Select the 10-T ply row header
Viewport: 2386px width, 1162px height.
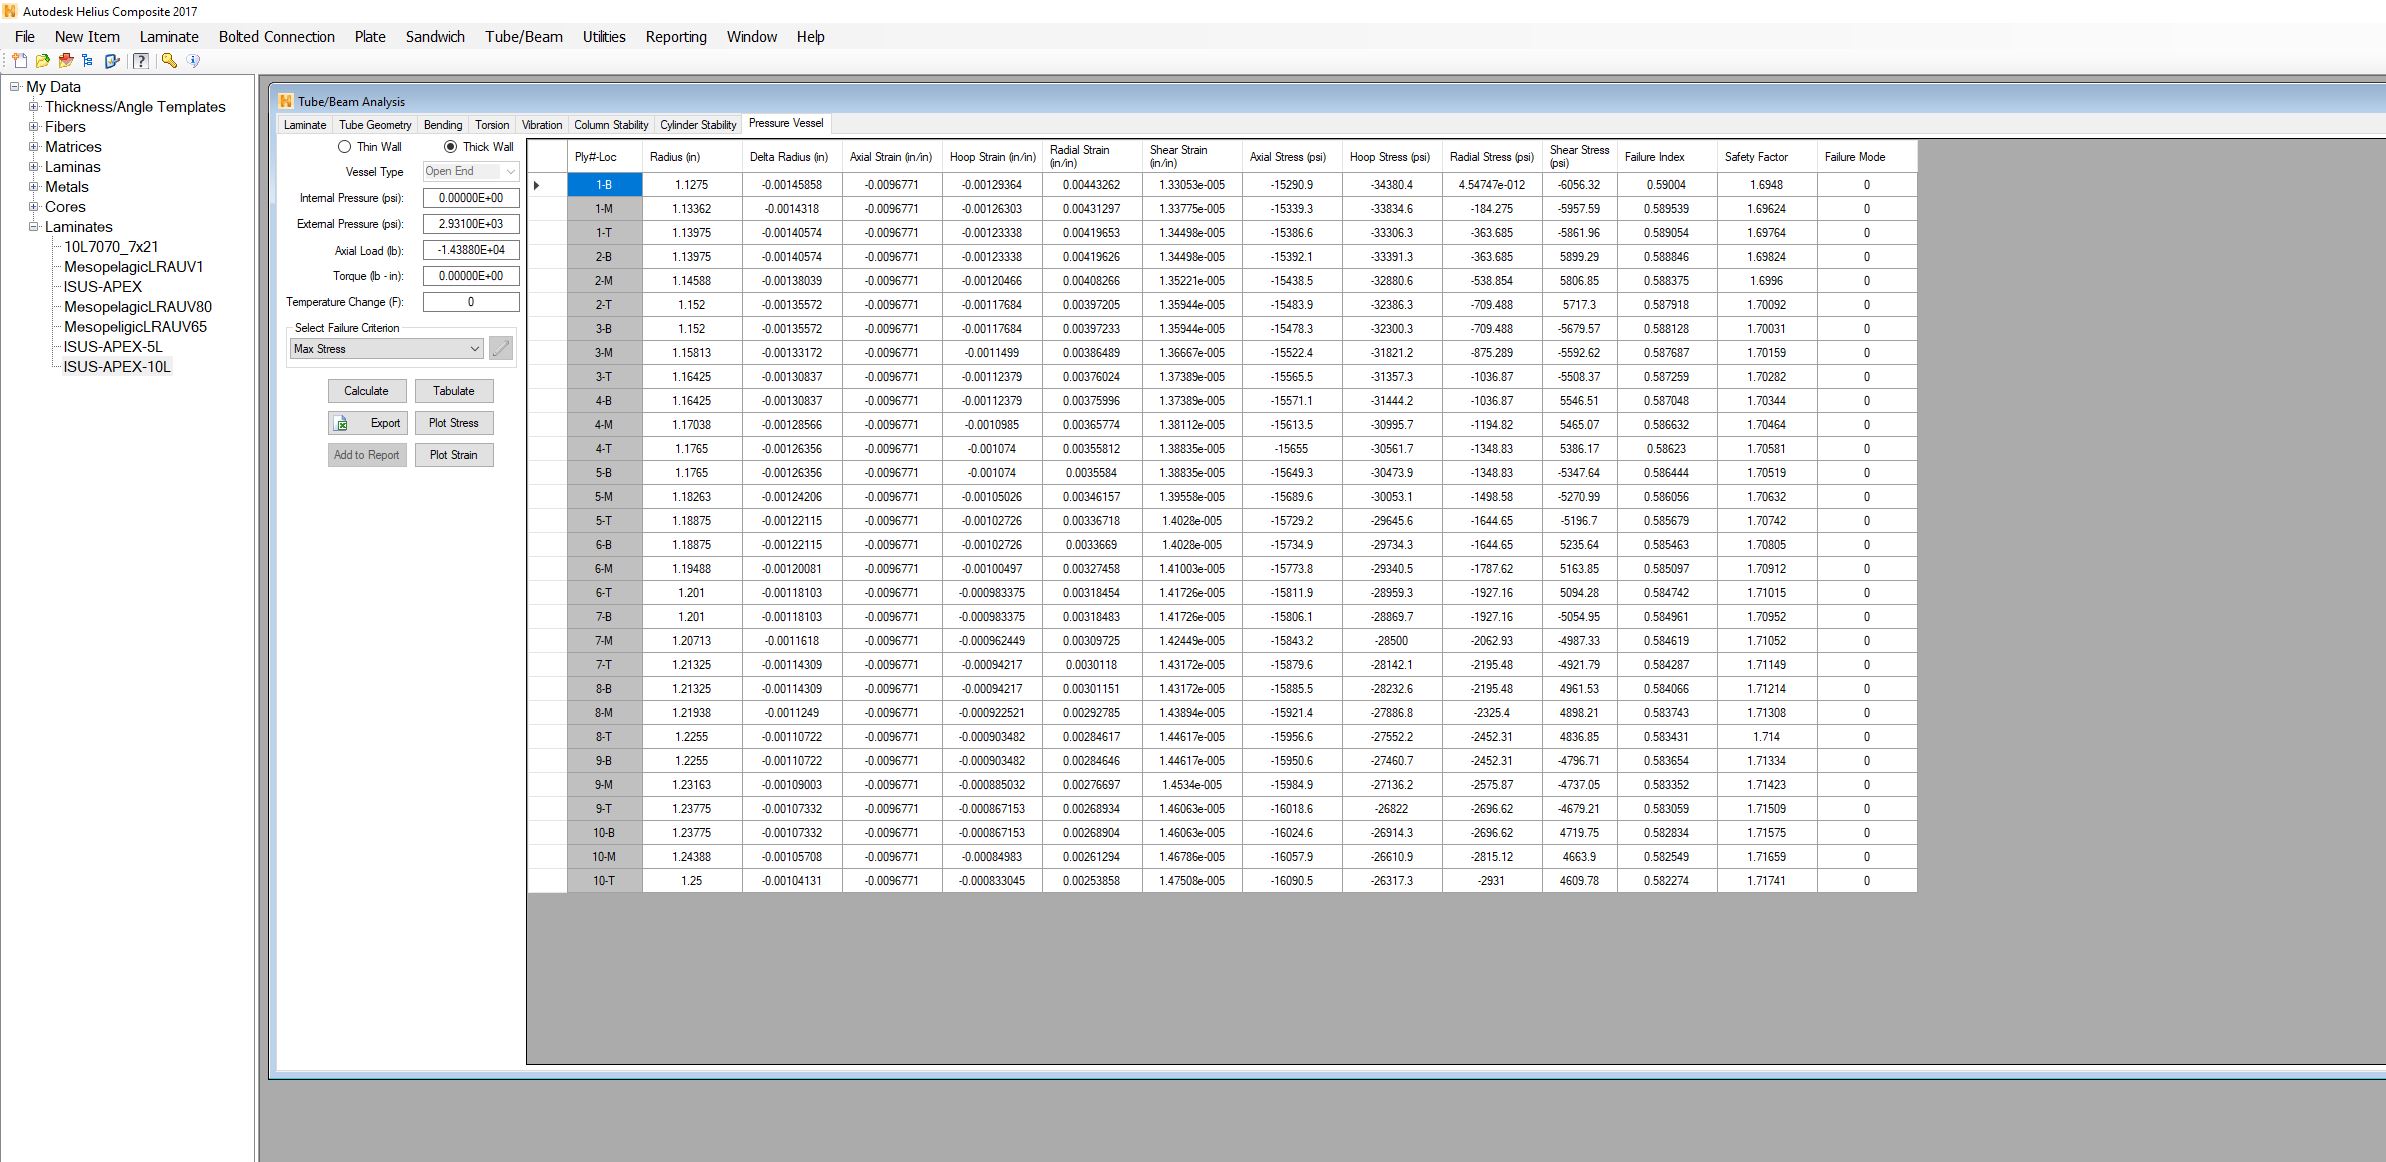[x=604, y=881]
